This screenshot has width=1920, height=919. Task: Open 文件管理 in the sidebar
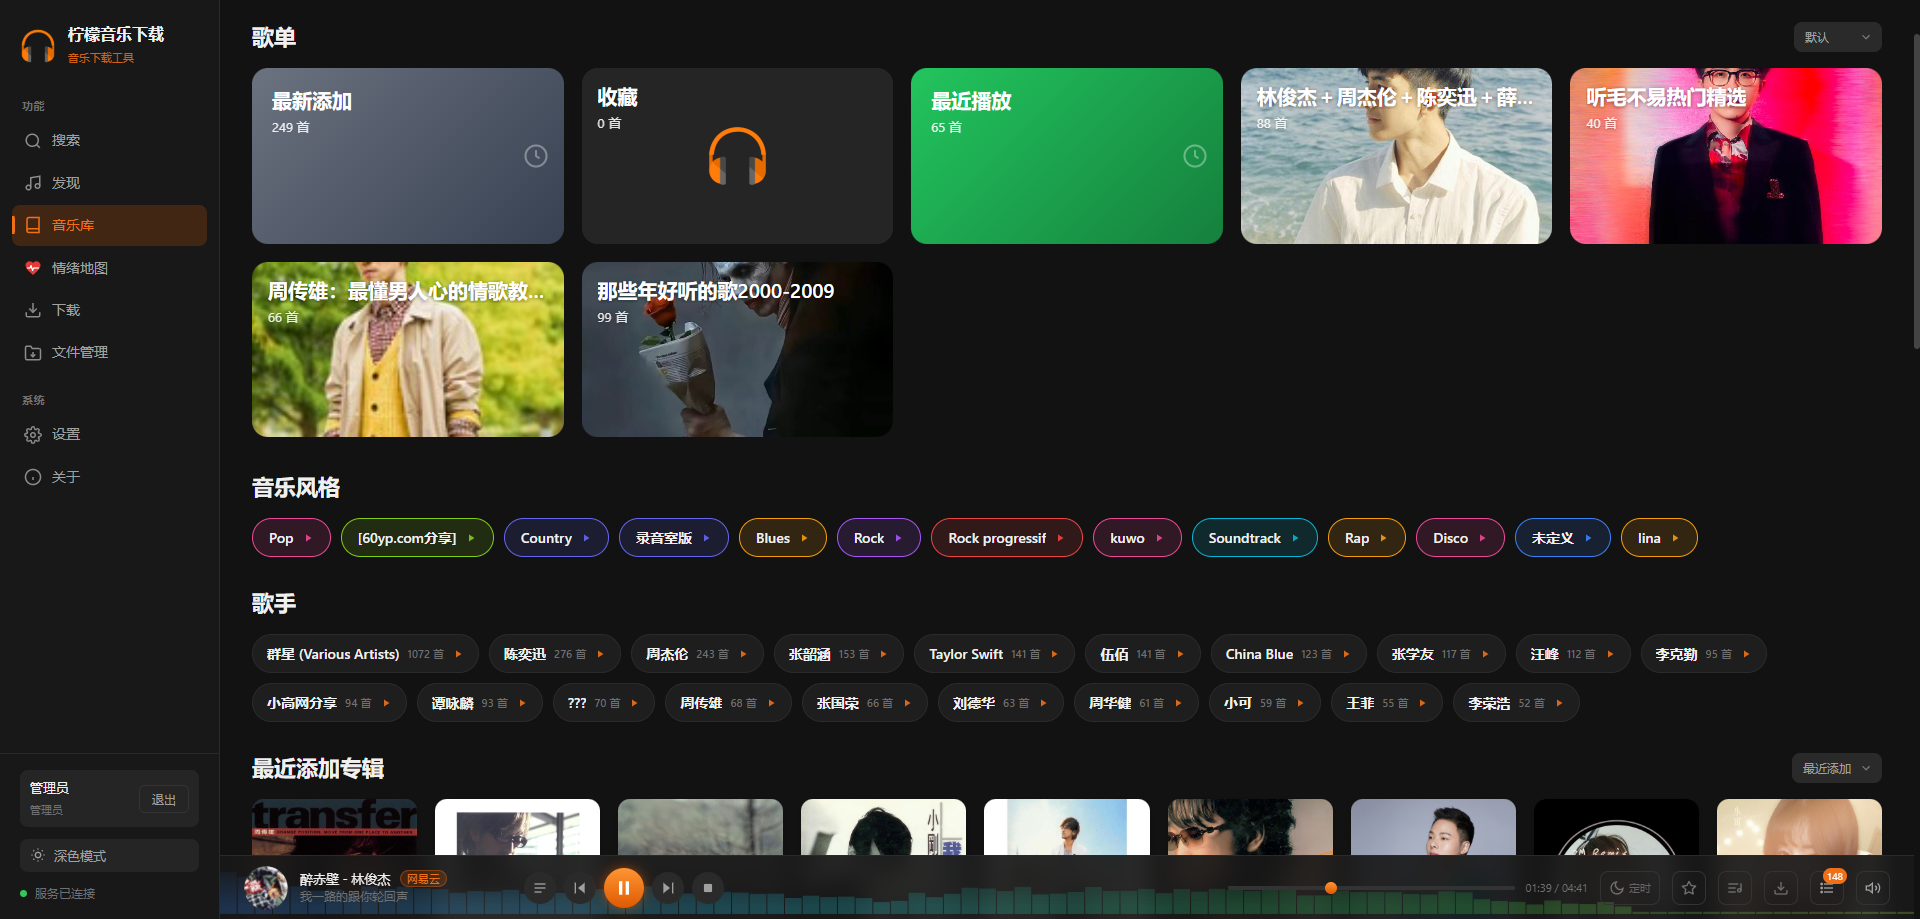tap(109, 352)
